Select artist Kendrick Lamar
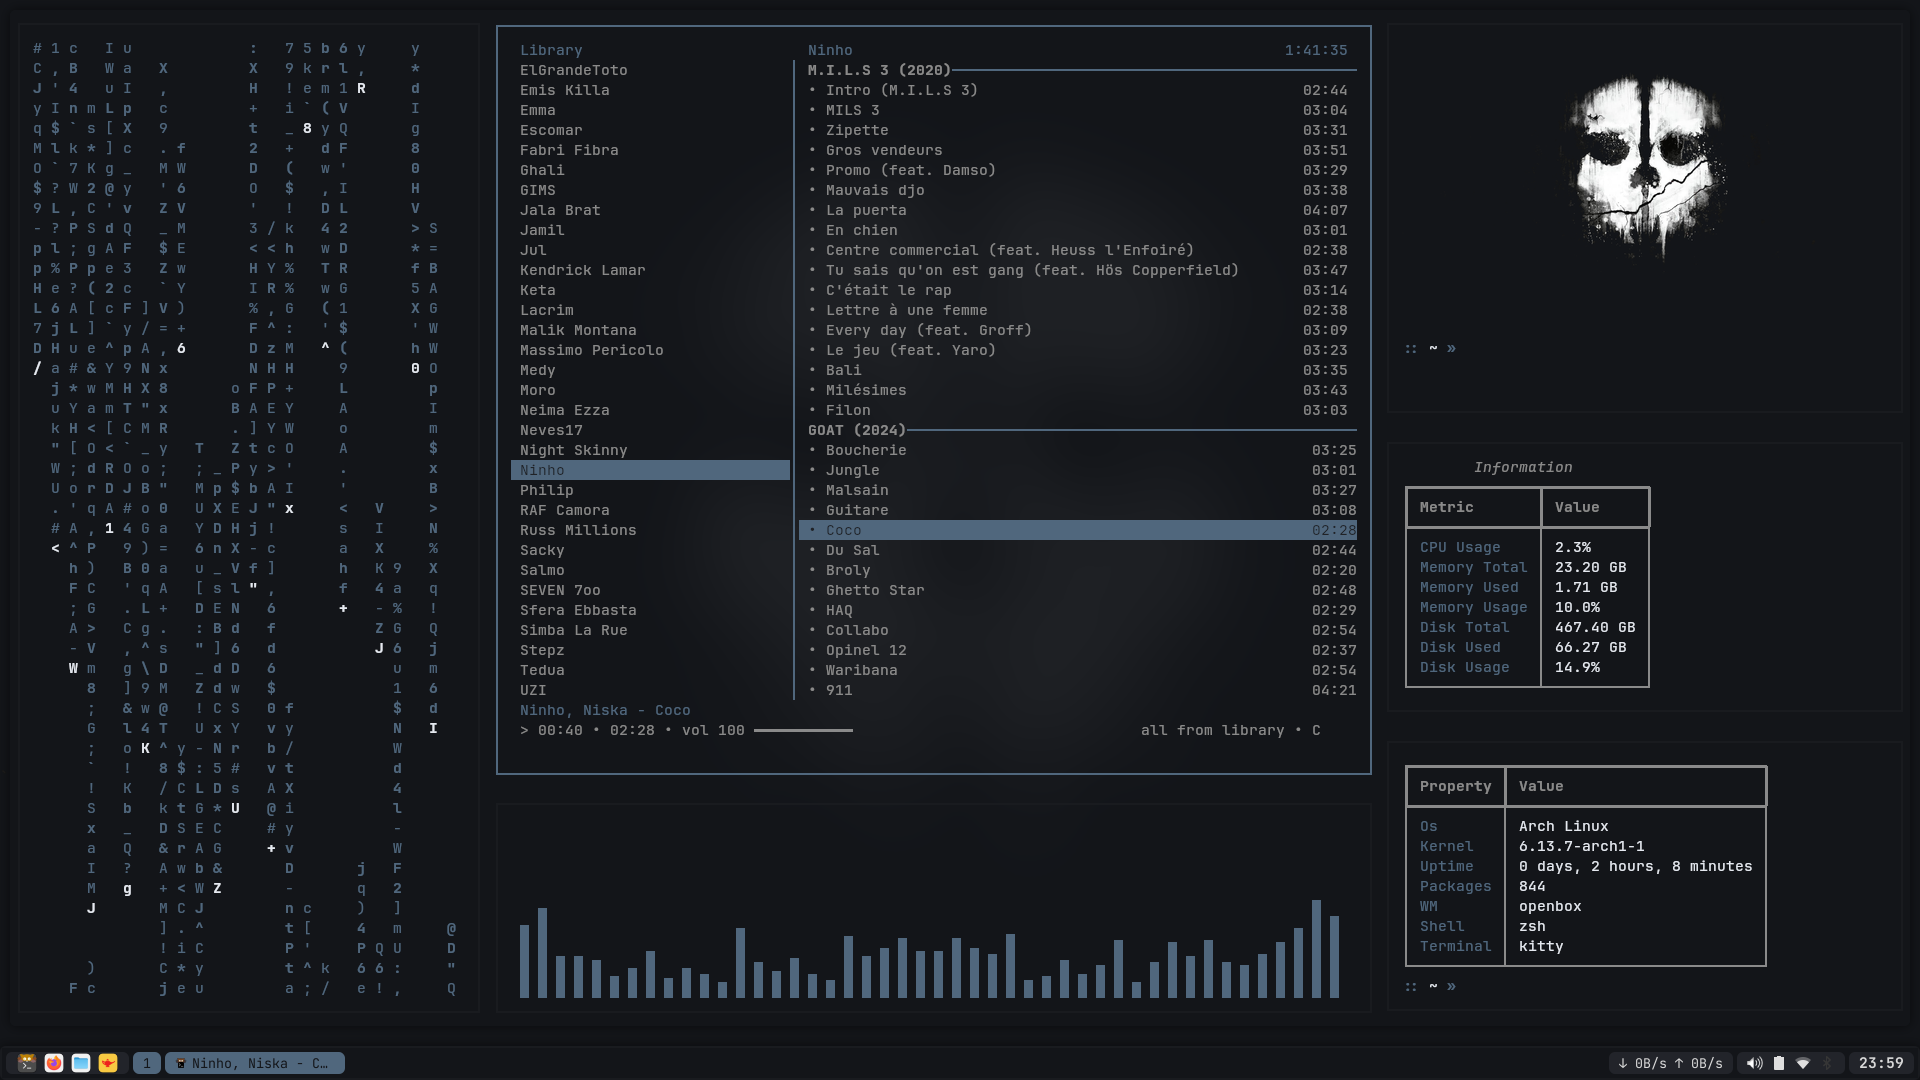 pos(583,270)
